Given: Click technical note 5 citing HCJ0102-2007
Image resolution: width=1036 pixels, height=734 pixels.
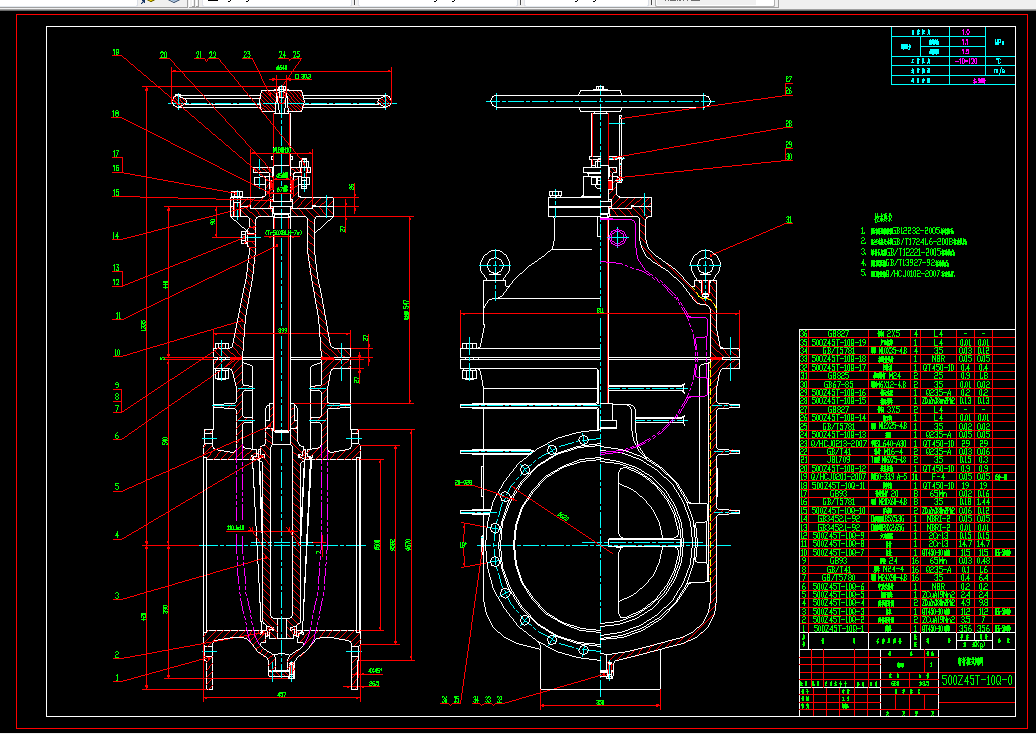Looking at the screenshot, I should pos(908,274).
